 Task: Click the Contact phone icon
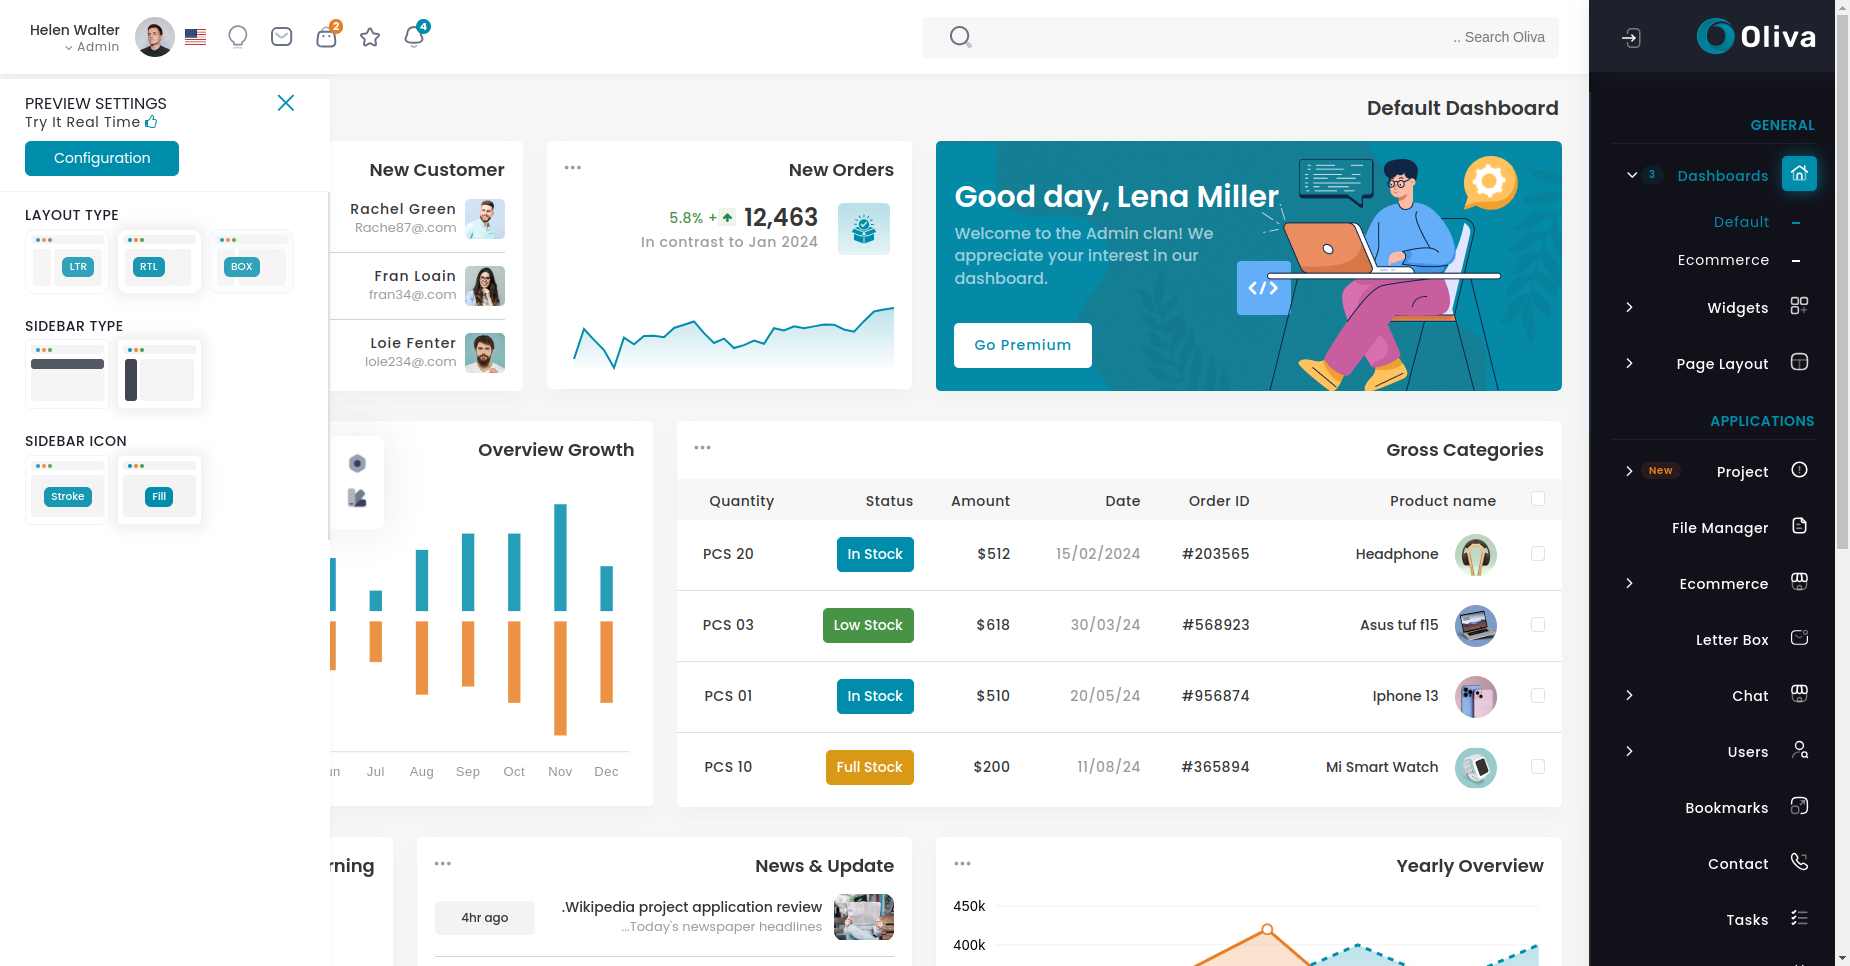click(x=1799, y=862)
